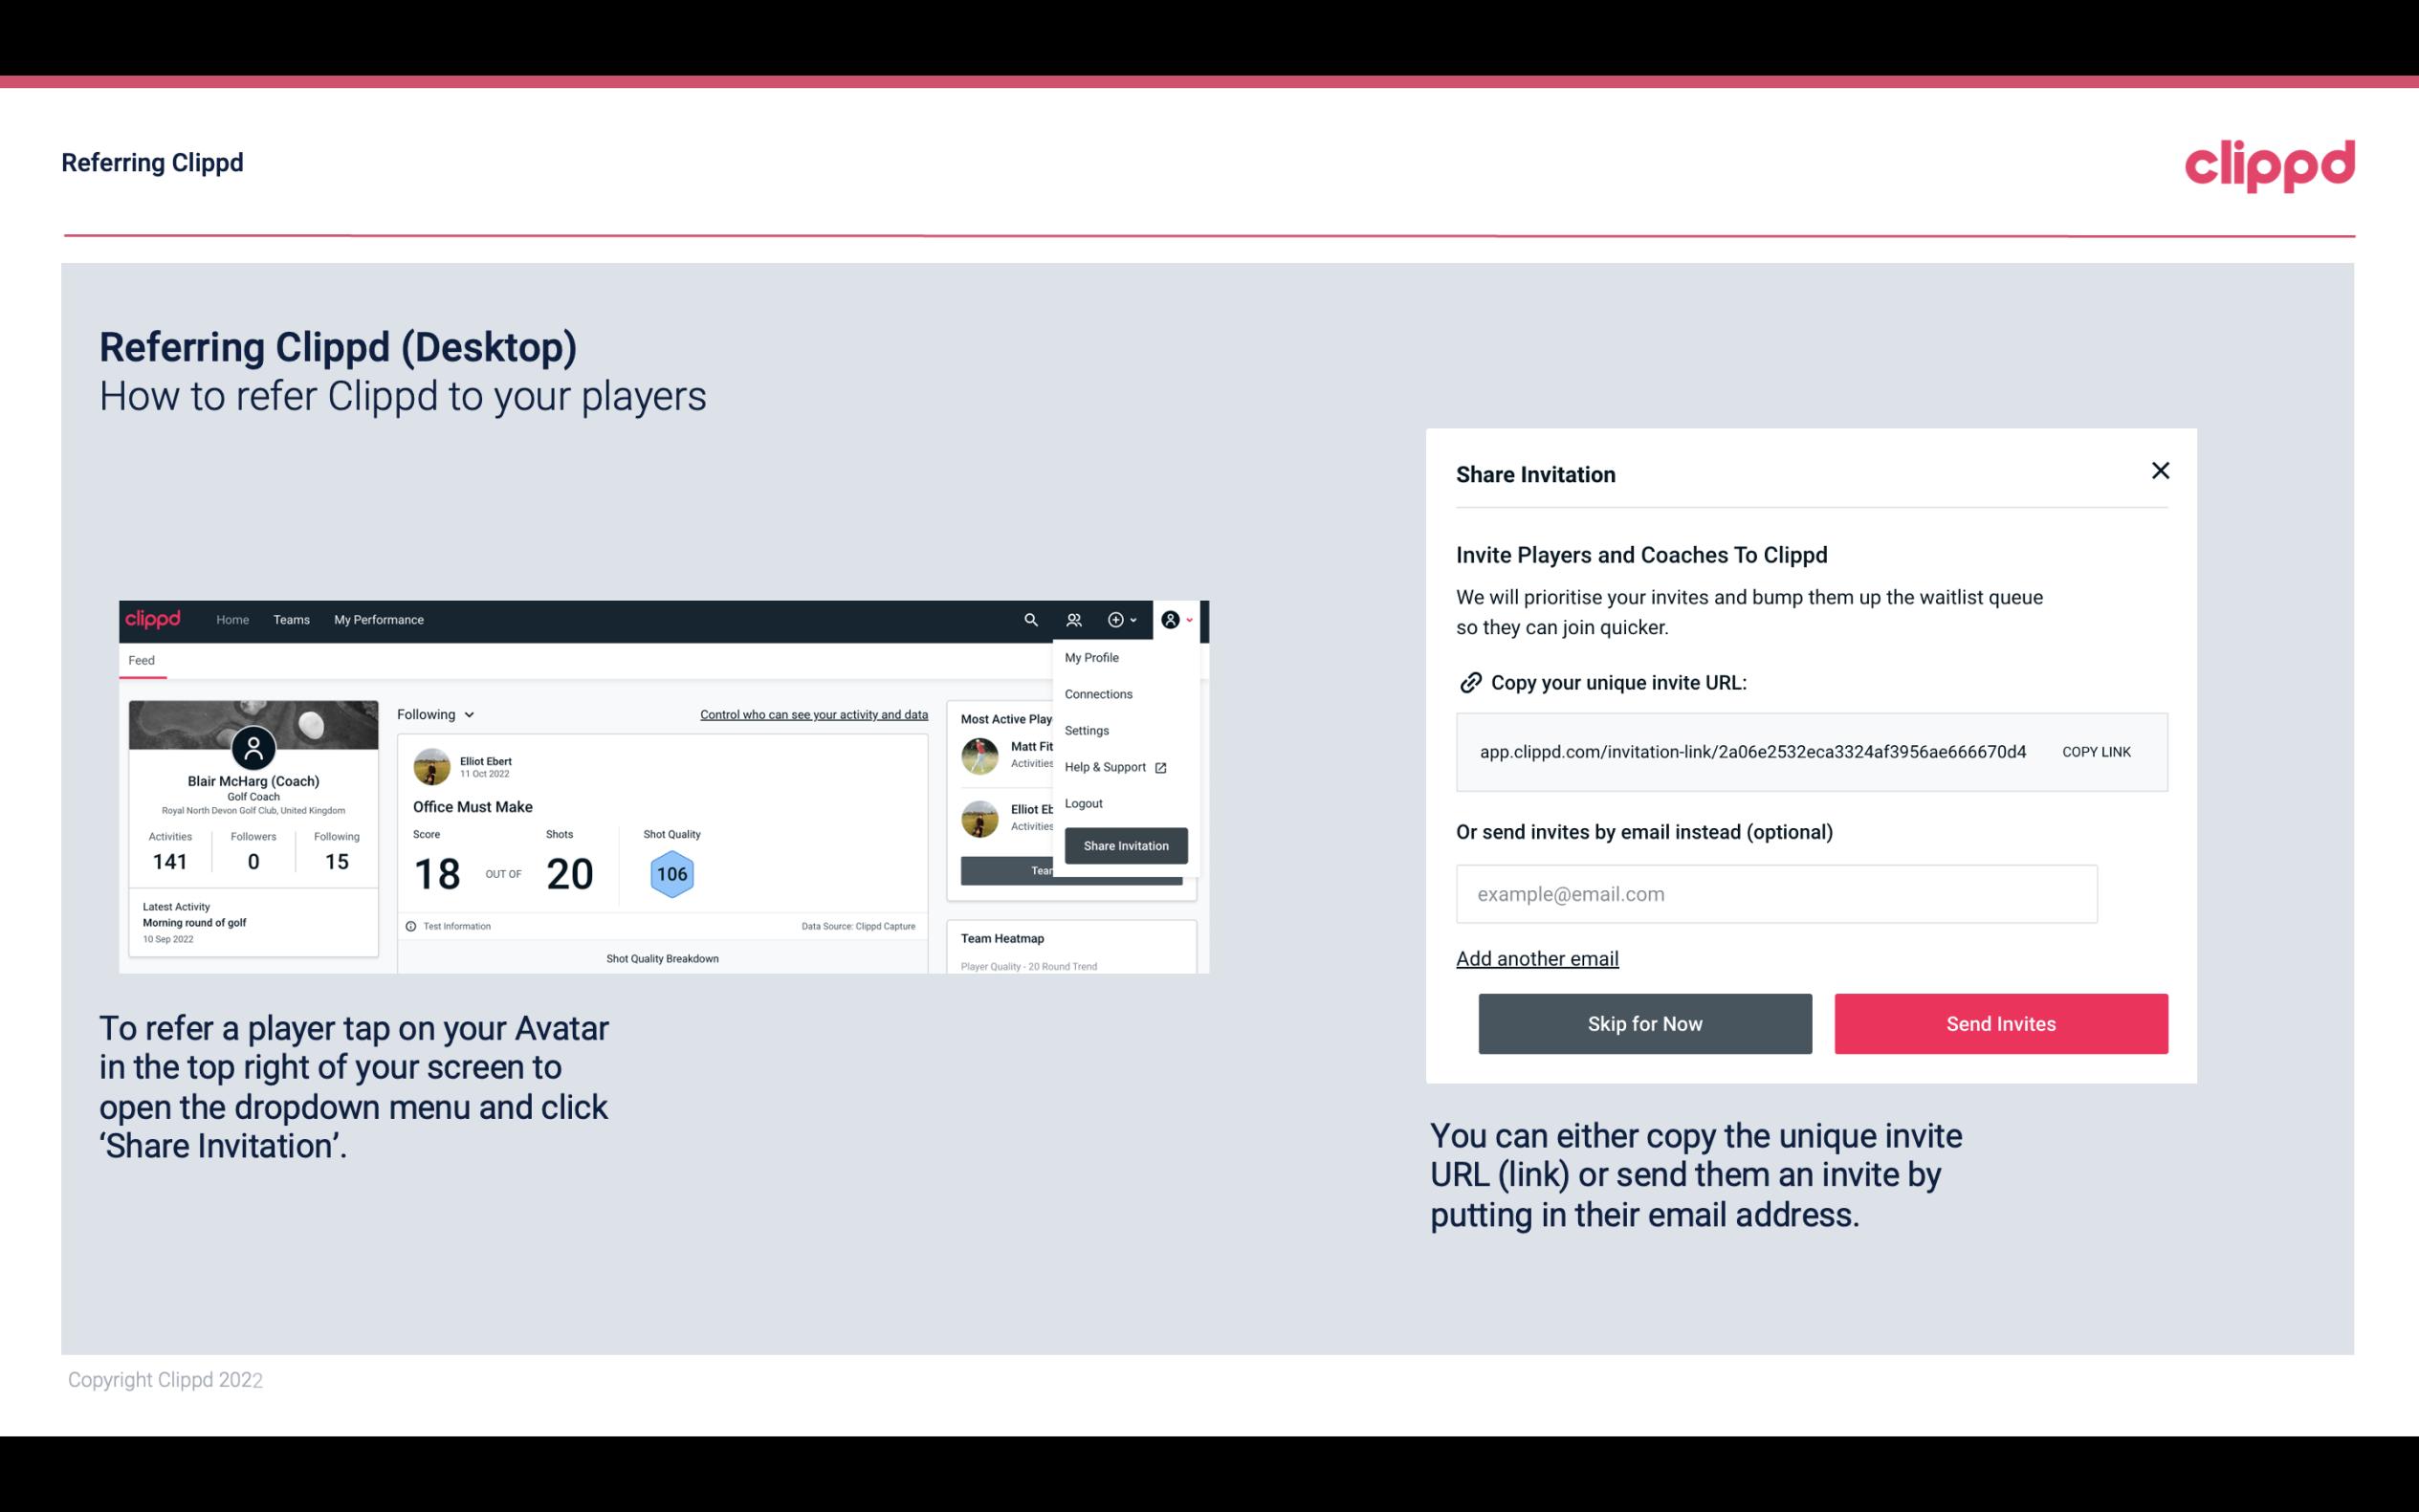
Task: Click the email input field for invites
Action: [1776, 893]
